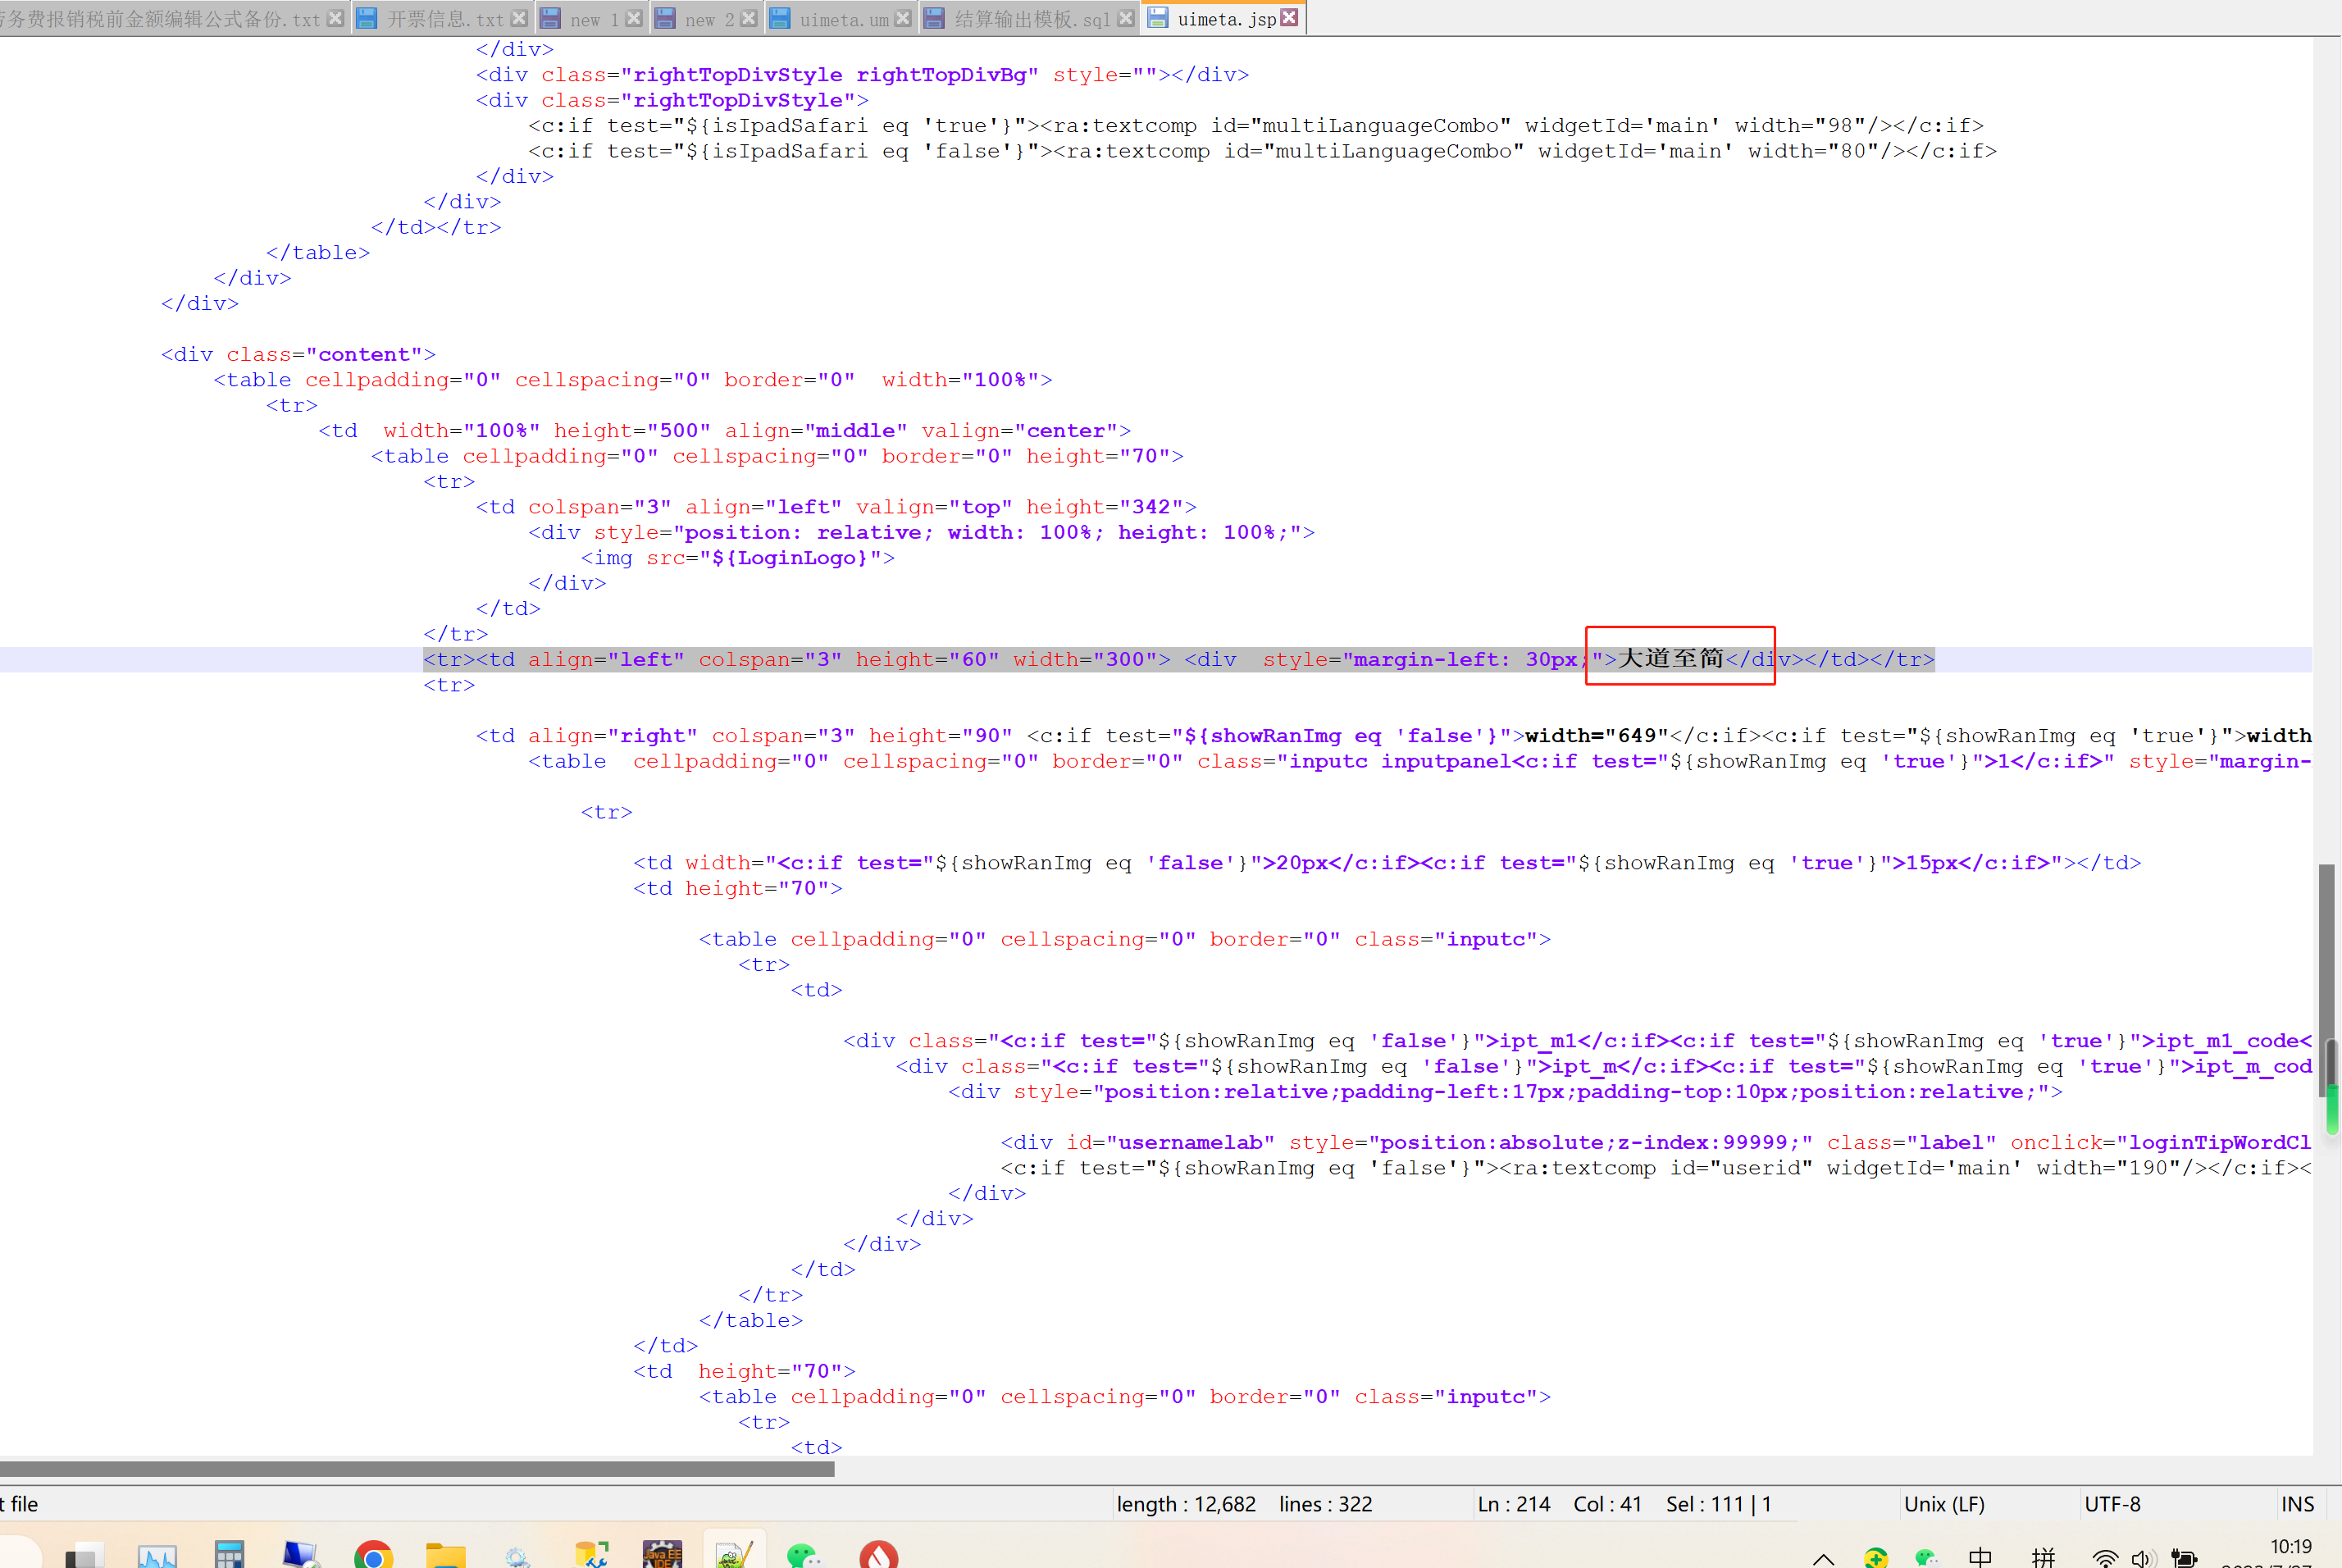The height and width of the screenshot is (1568, 2342).
Task: Click the horizontal scrollbar thumb
Action: (x=417, y=1469)
